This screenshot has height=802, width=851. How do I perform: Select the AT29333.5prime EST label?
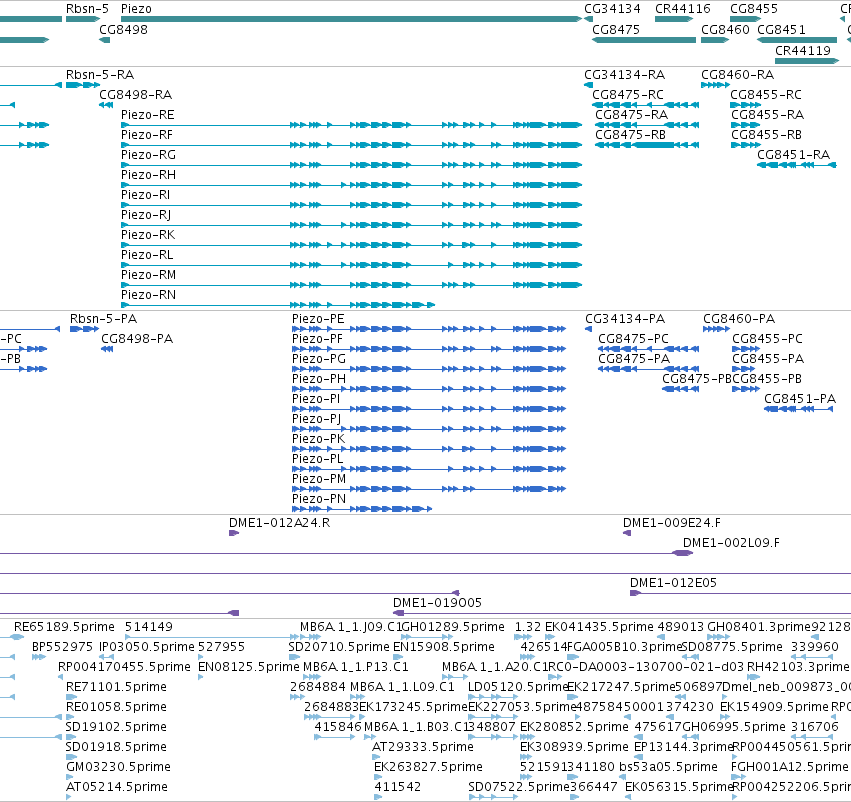click(x=423, y=747)
